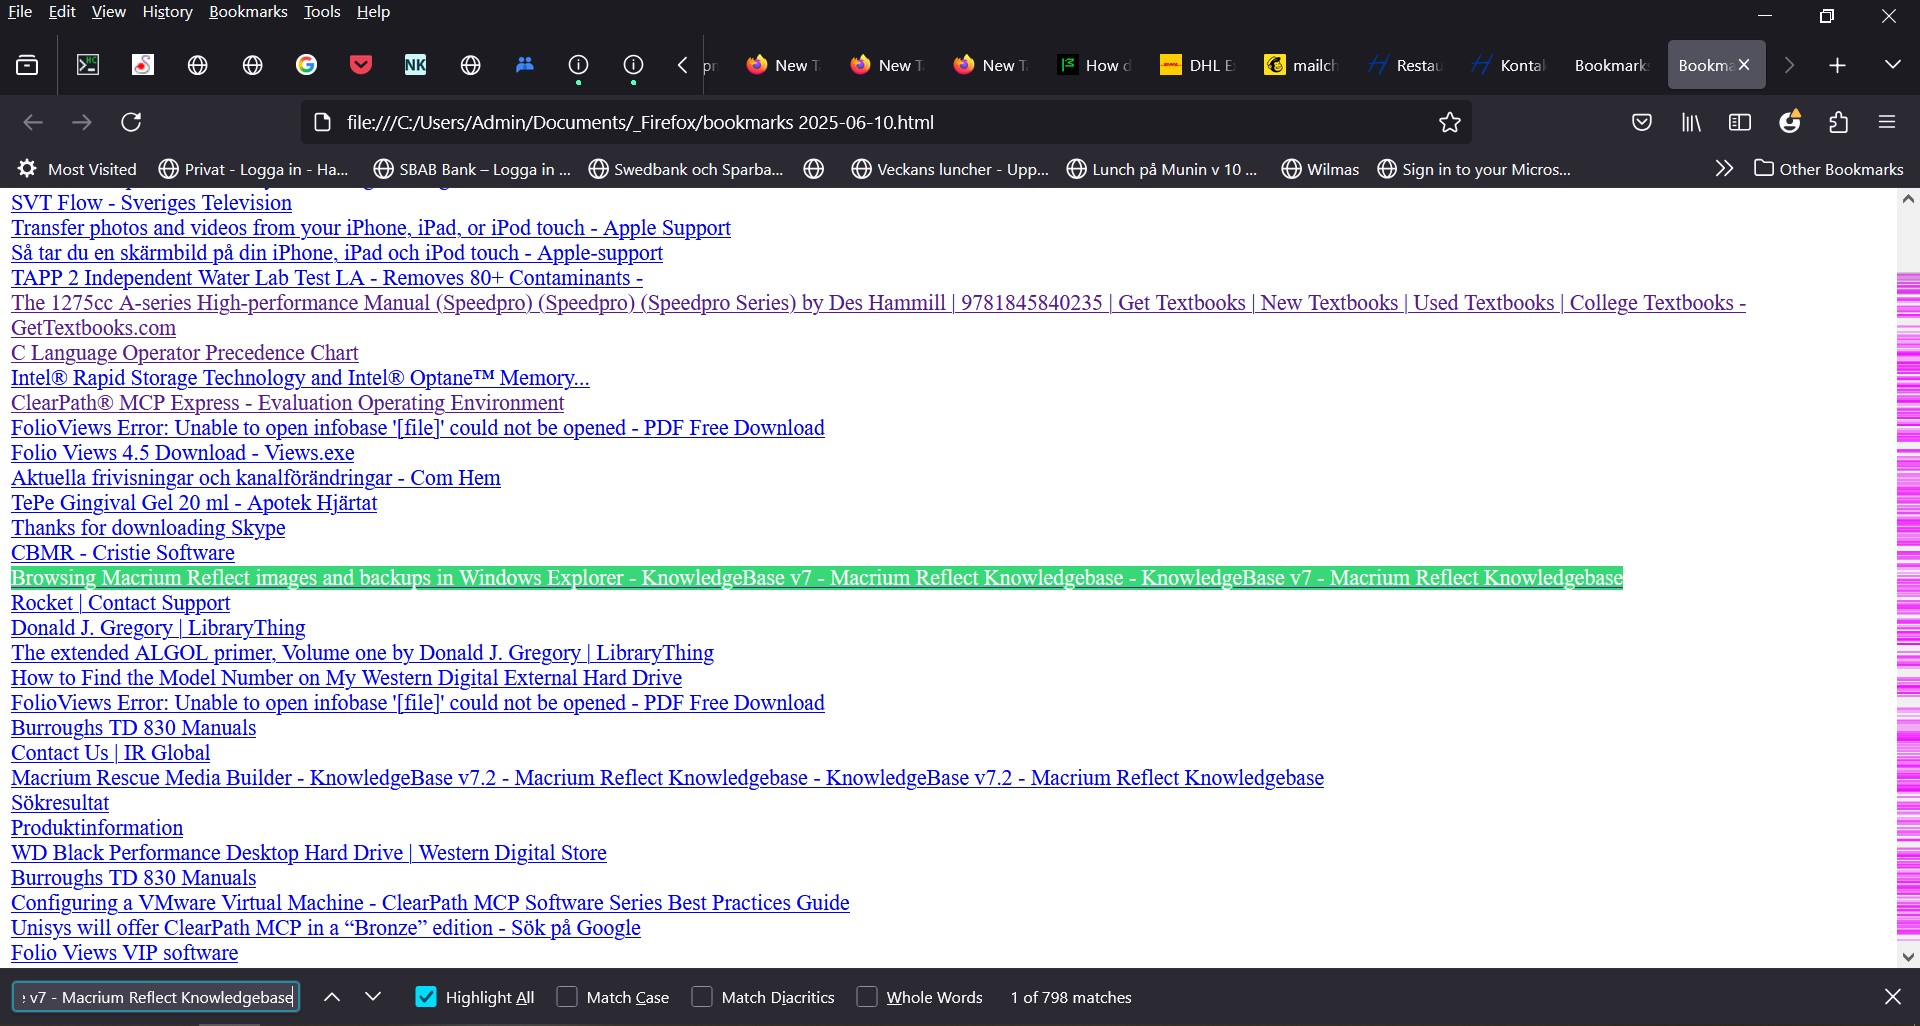
Task: Open a new tab with plus
Action: pyautogui.click(x=1837, y=65)
